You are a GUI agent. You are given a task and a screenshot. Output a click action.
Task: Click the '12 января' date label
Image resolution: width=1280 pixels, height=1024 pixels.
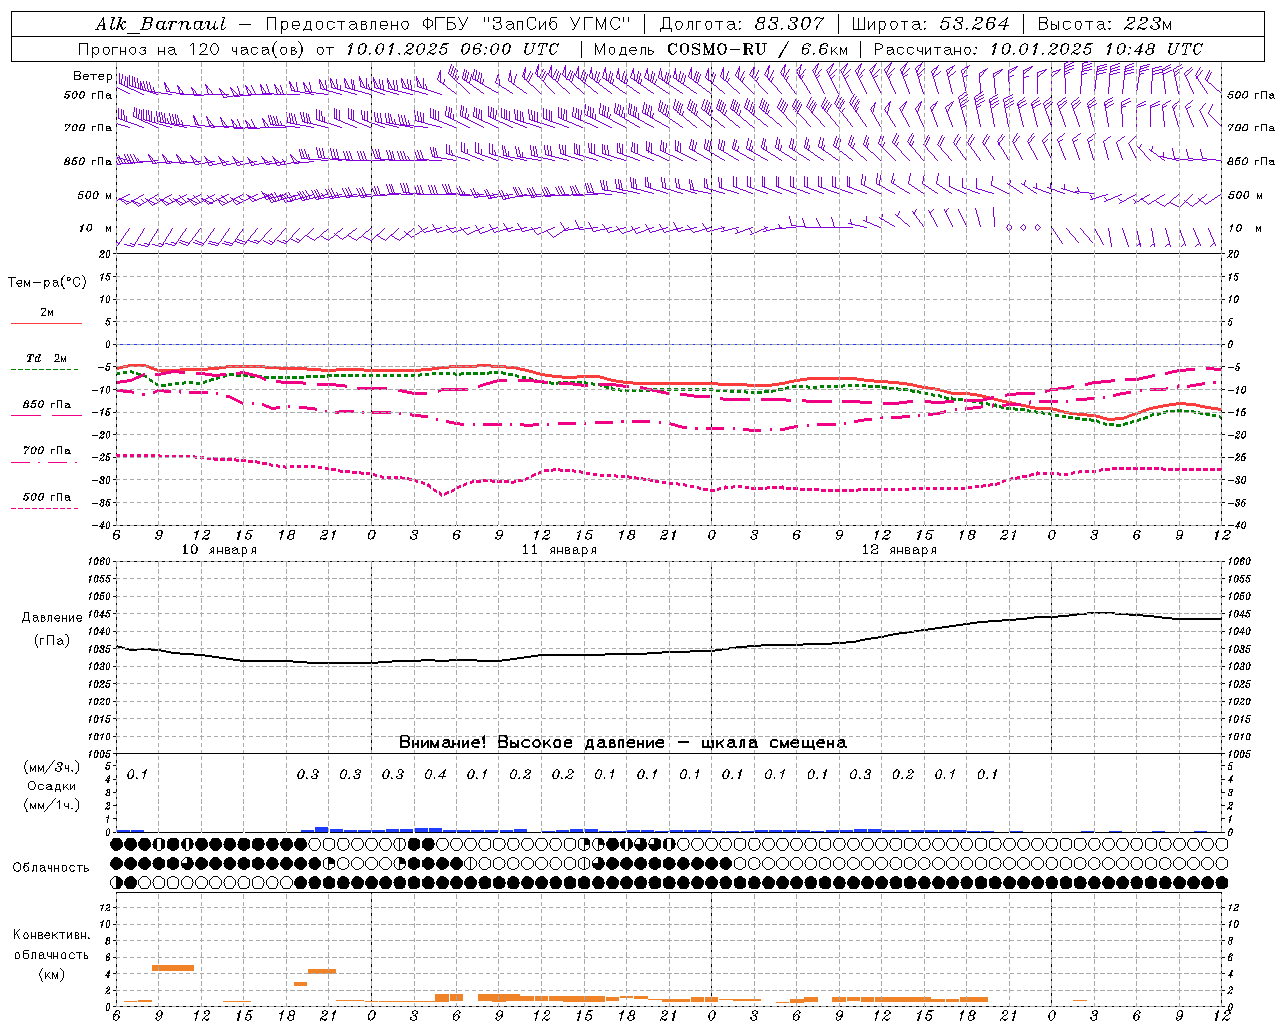click(x=899, y=550)
